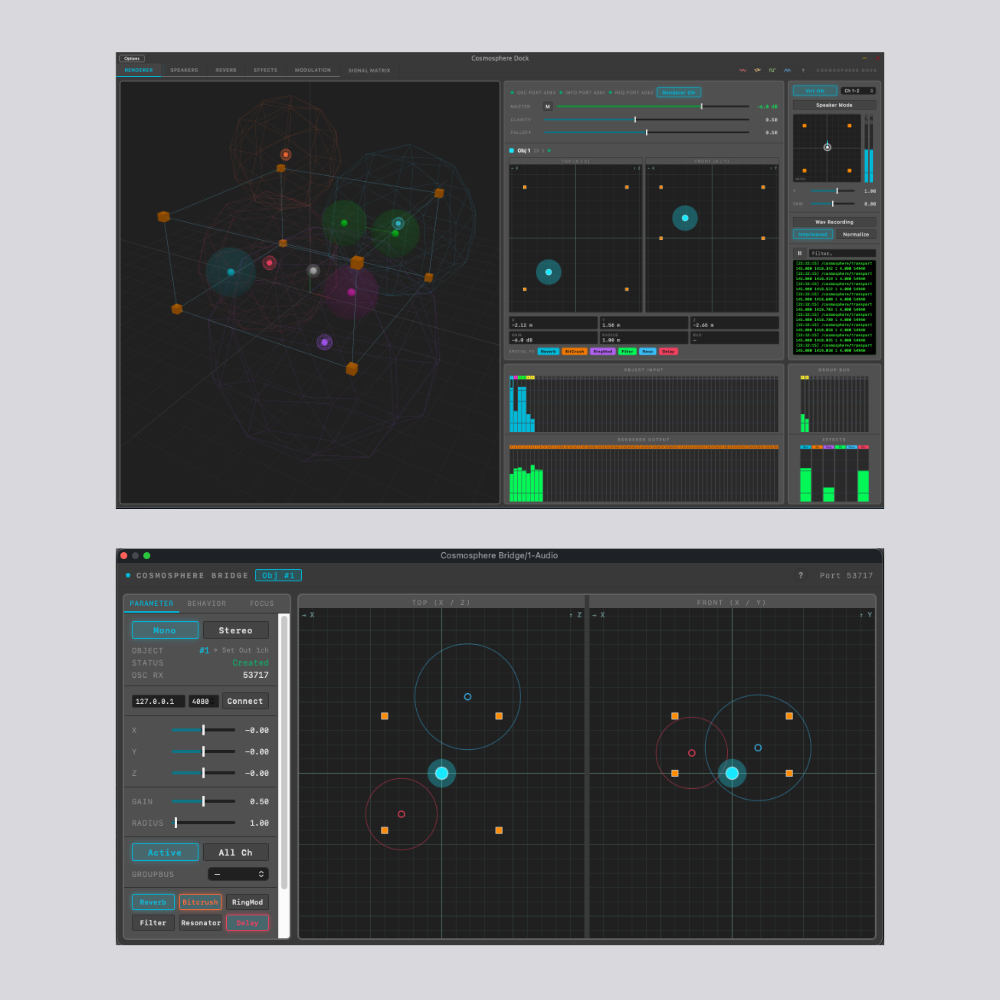
Task: Click the cyan object in Dock front view
Action: [x=685, y=218]
